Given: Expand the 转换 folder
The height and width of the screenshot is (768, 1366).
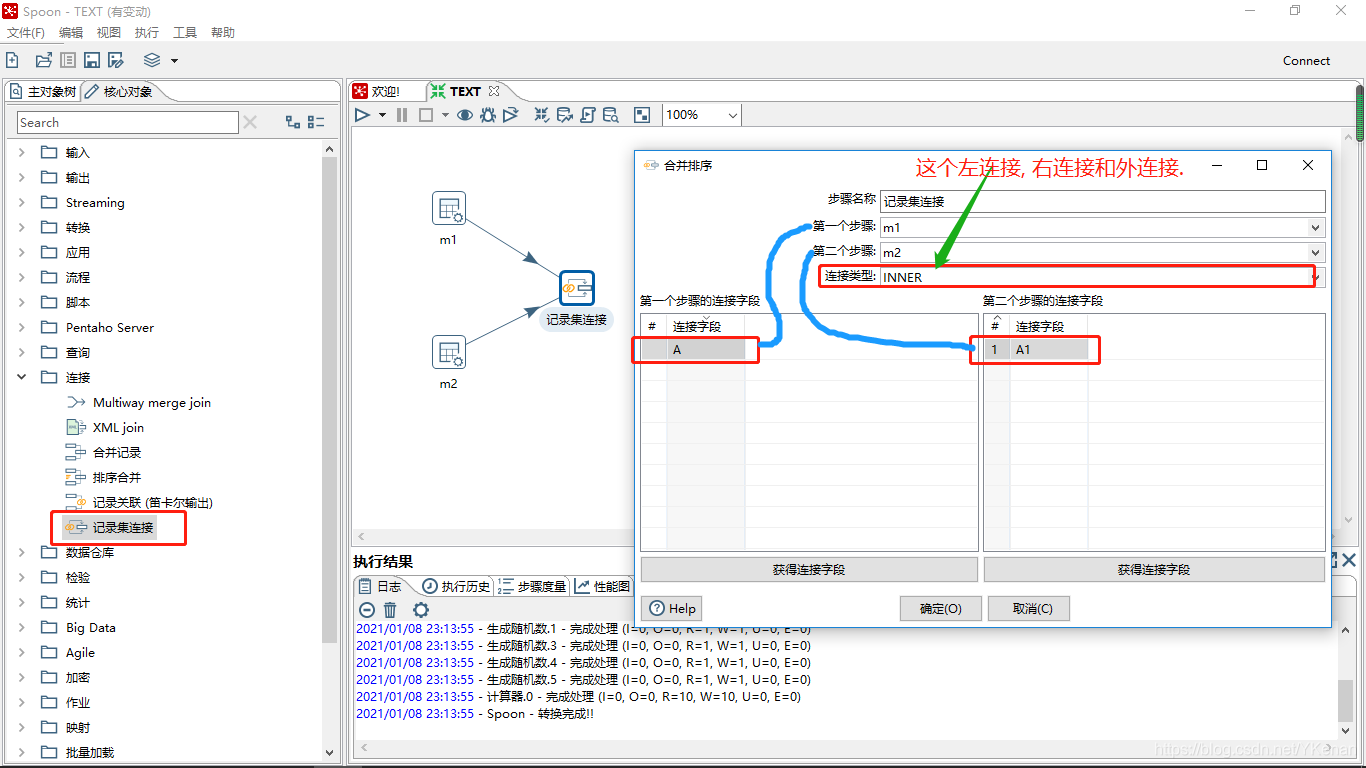Looking at the screenshot, I should click(22, 227).
